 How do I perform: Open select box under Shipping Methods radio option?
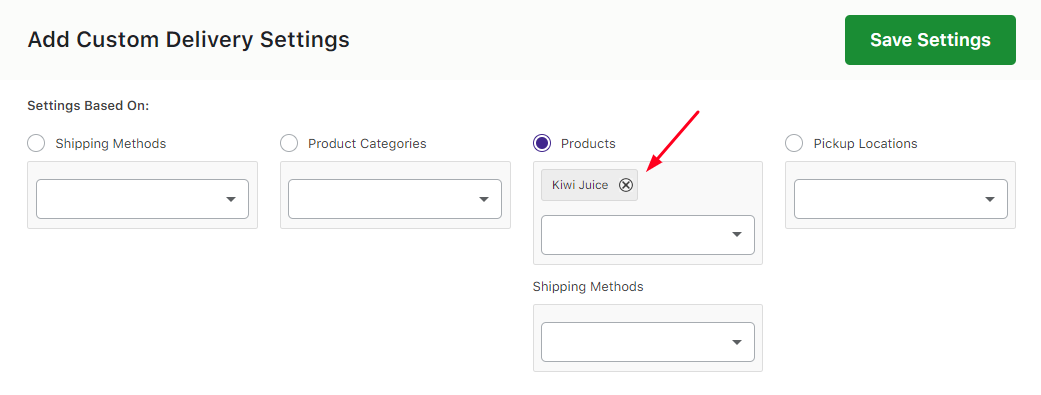(x=142, y=199)
